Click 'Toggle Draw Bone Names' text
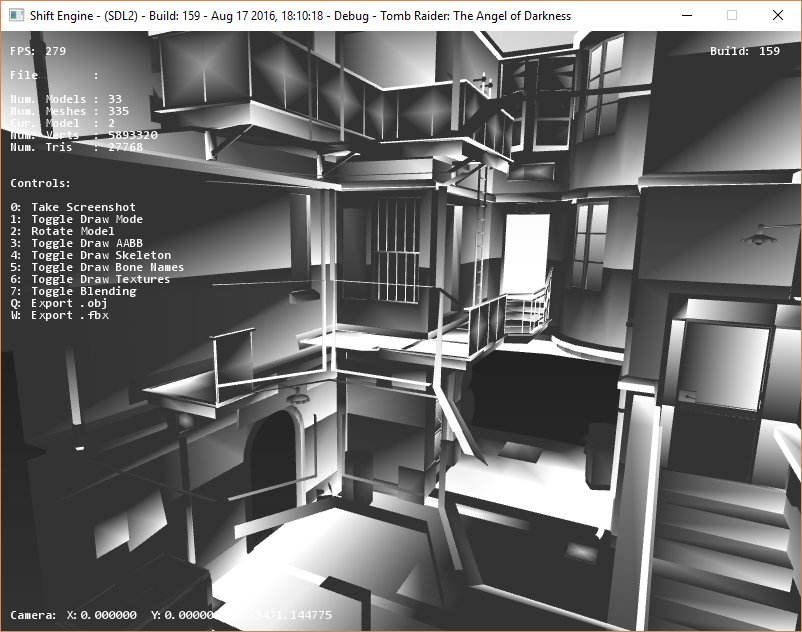This screenshot has width=802, height=632. pos(97,267)
